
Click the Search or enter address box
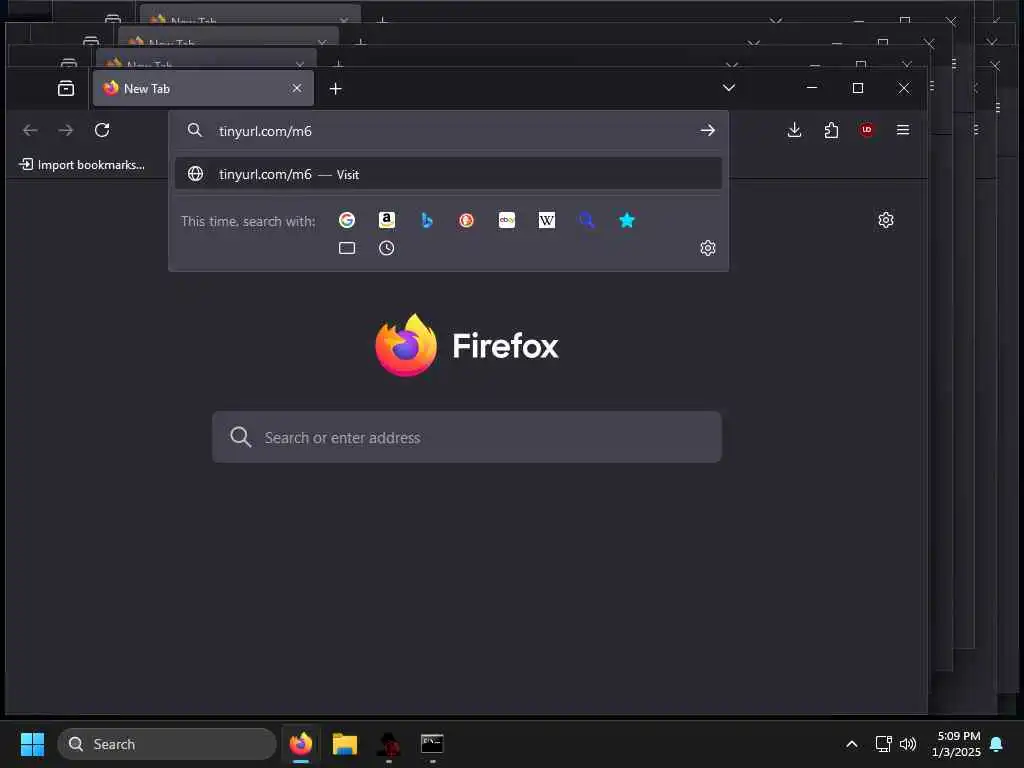467,437
